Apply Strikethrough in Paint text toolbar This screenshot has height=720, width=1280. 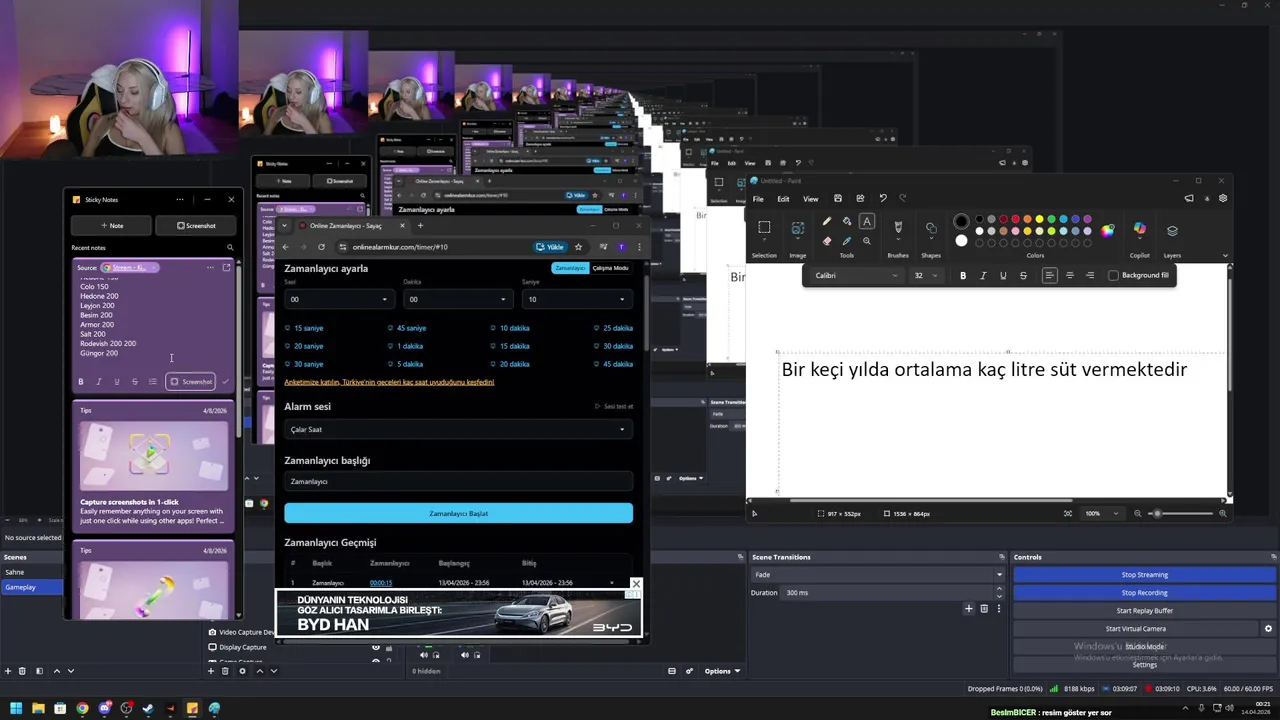[1023, 275]
